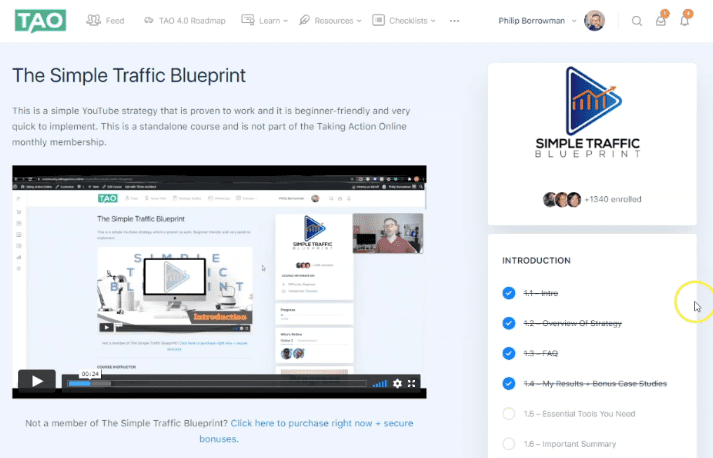Open lesson 1.5 – Essential Tools You Need

pos(579,413)
